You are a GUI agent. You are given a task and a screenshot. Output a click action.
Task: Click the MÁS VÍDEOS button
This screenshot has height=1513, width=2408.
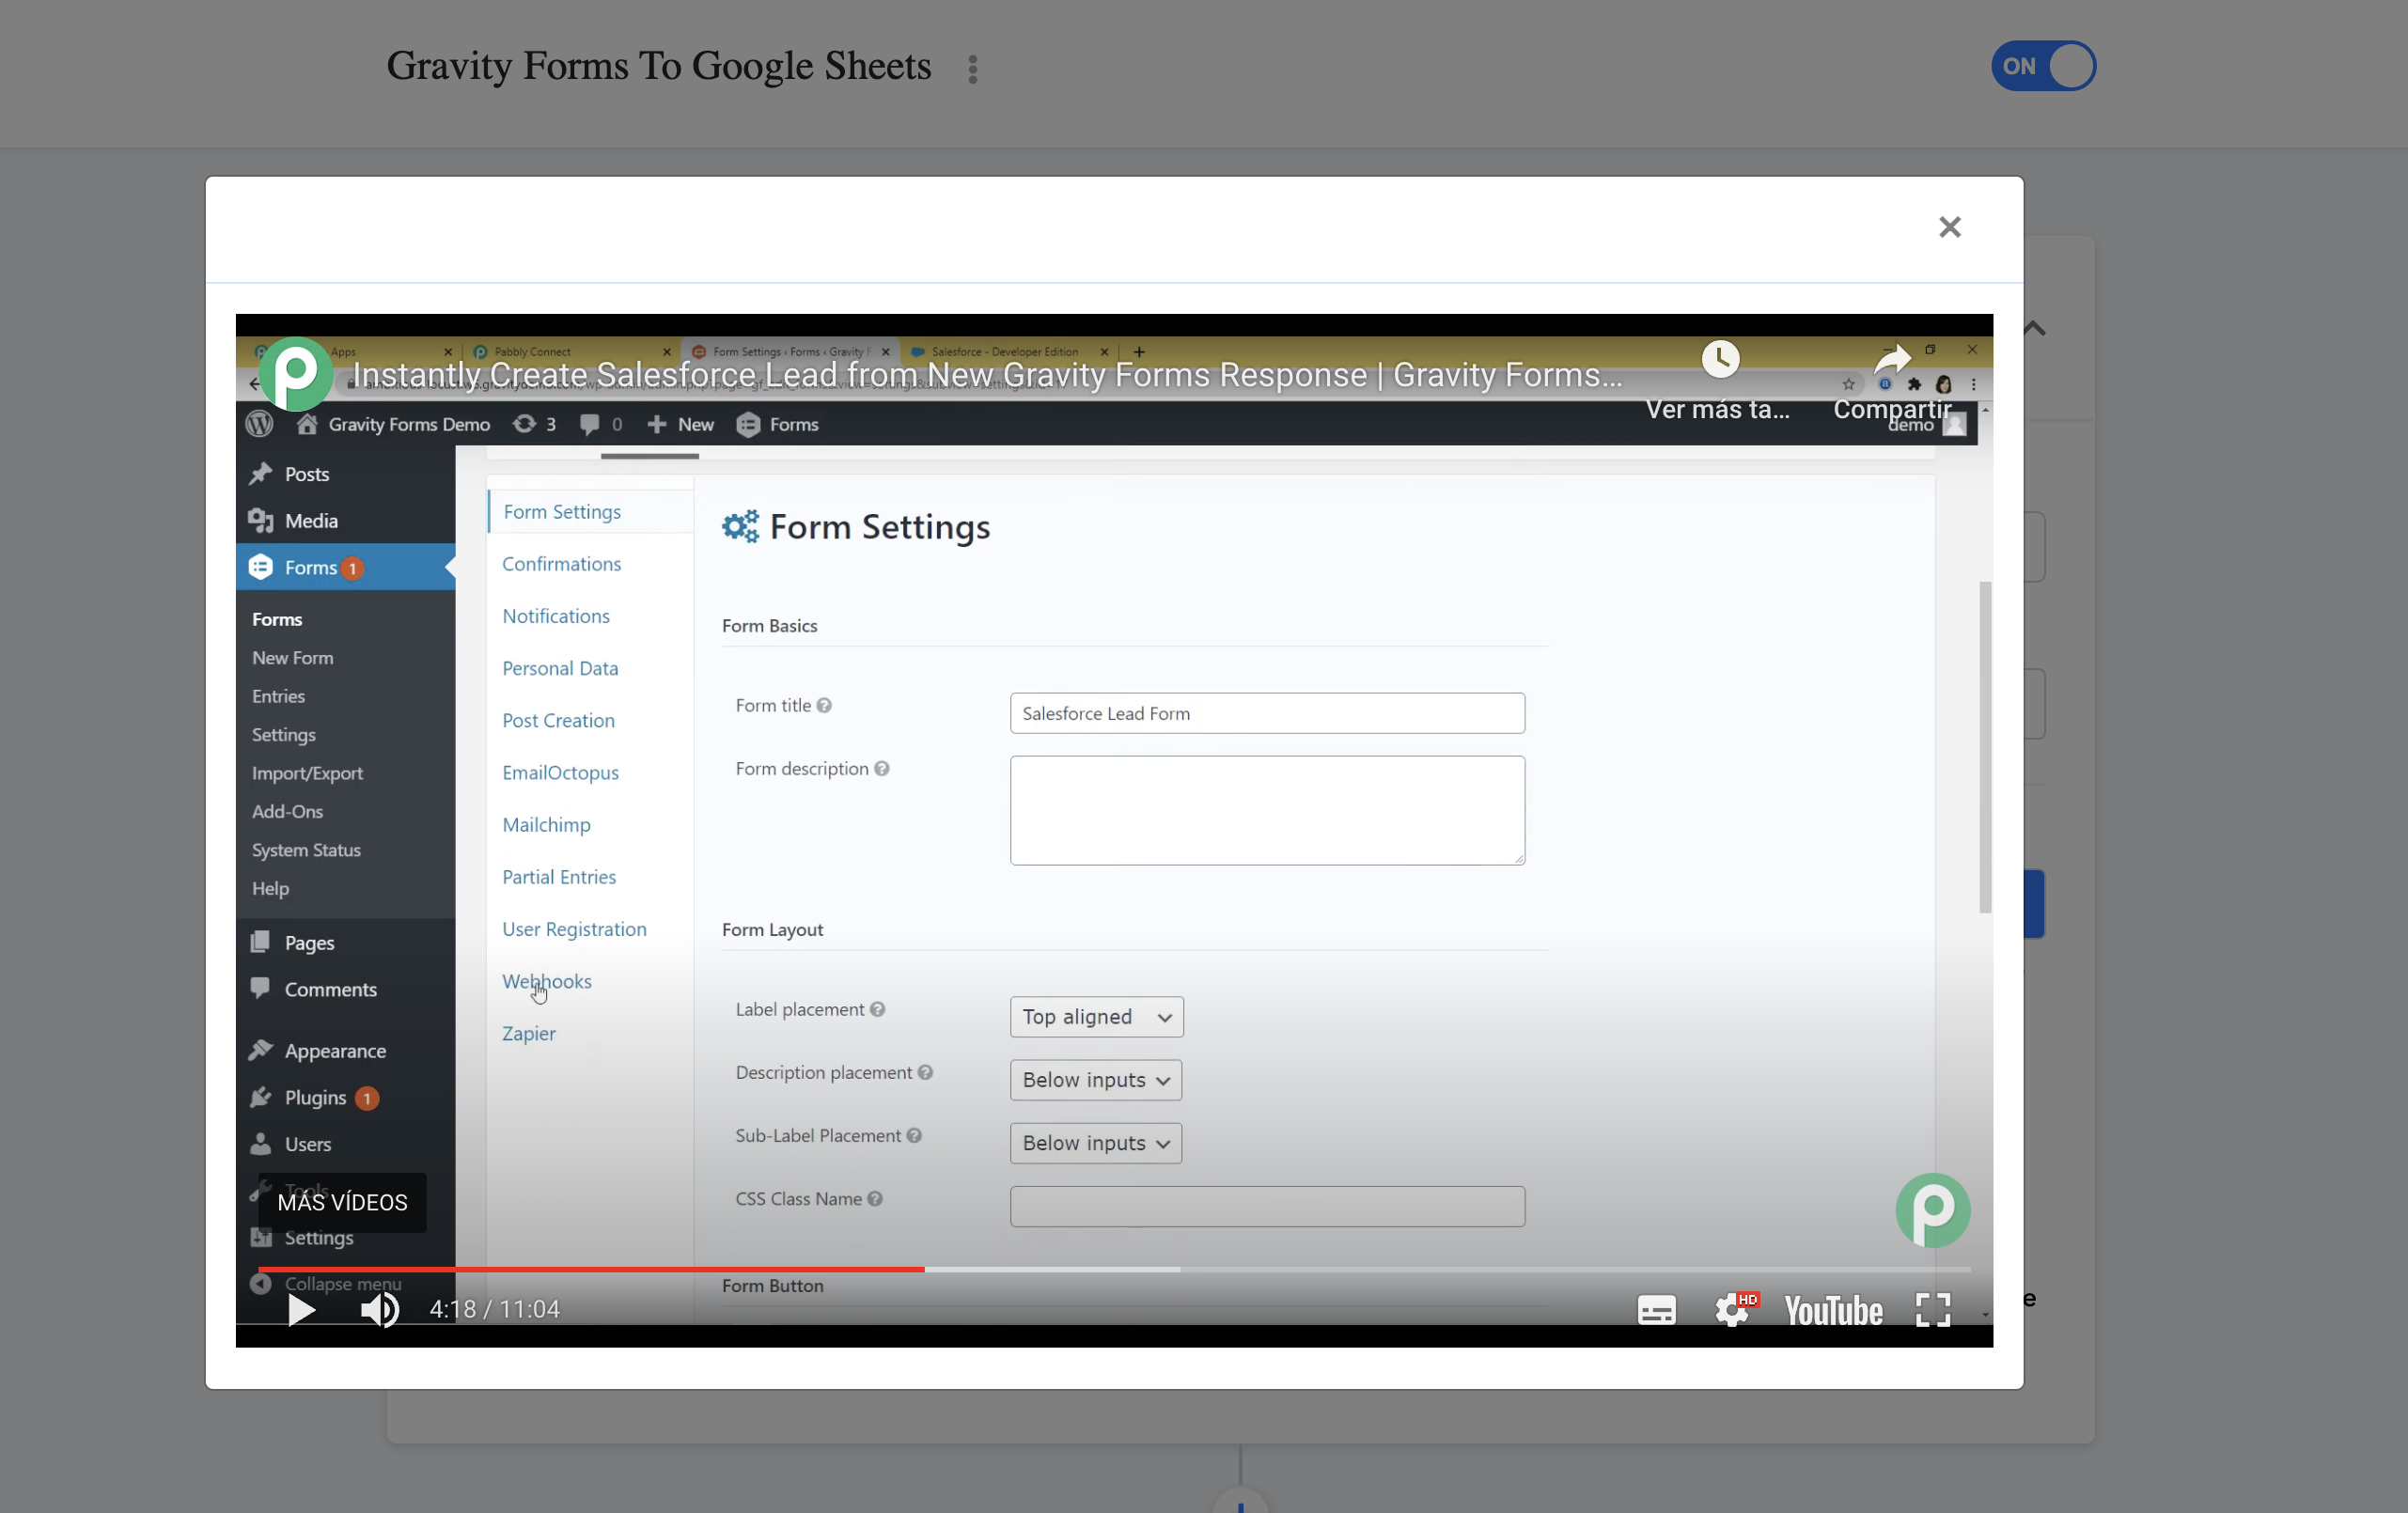pyautogui.click(x=342, y=1202)
